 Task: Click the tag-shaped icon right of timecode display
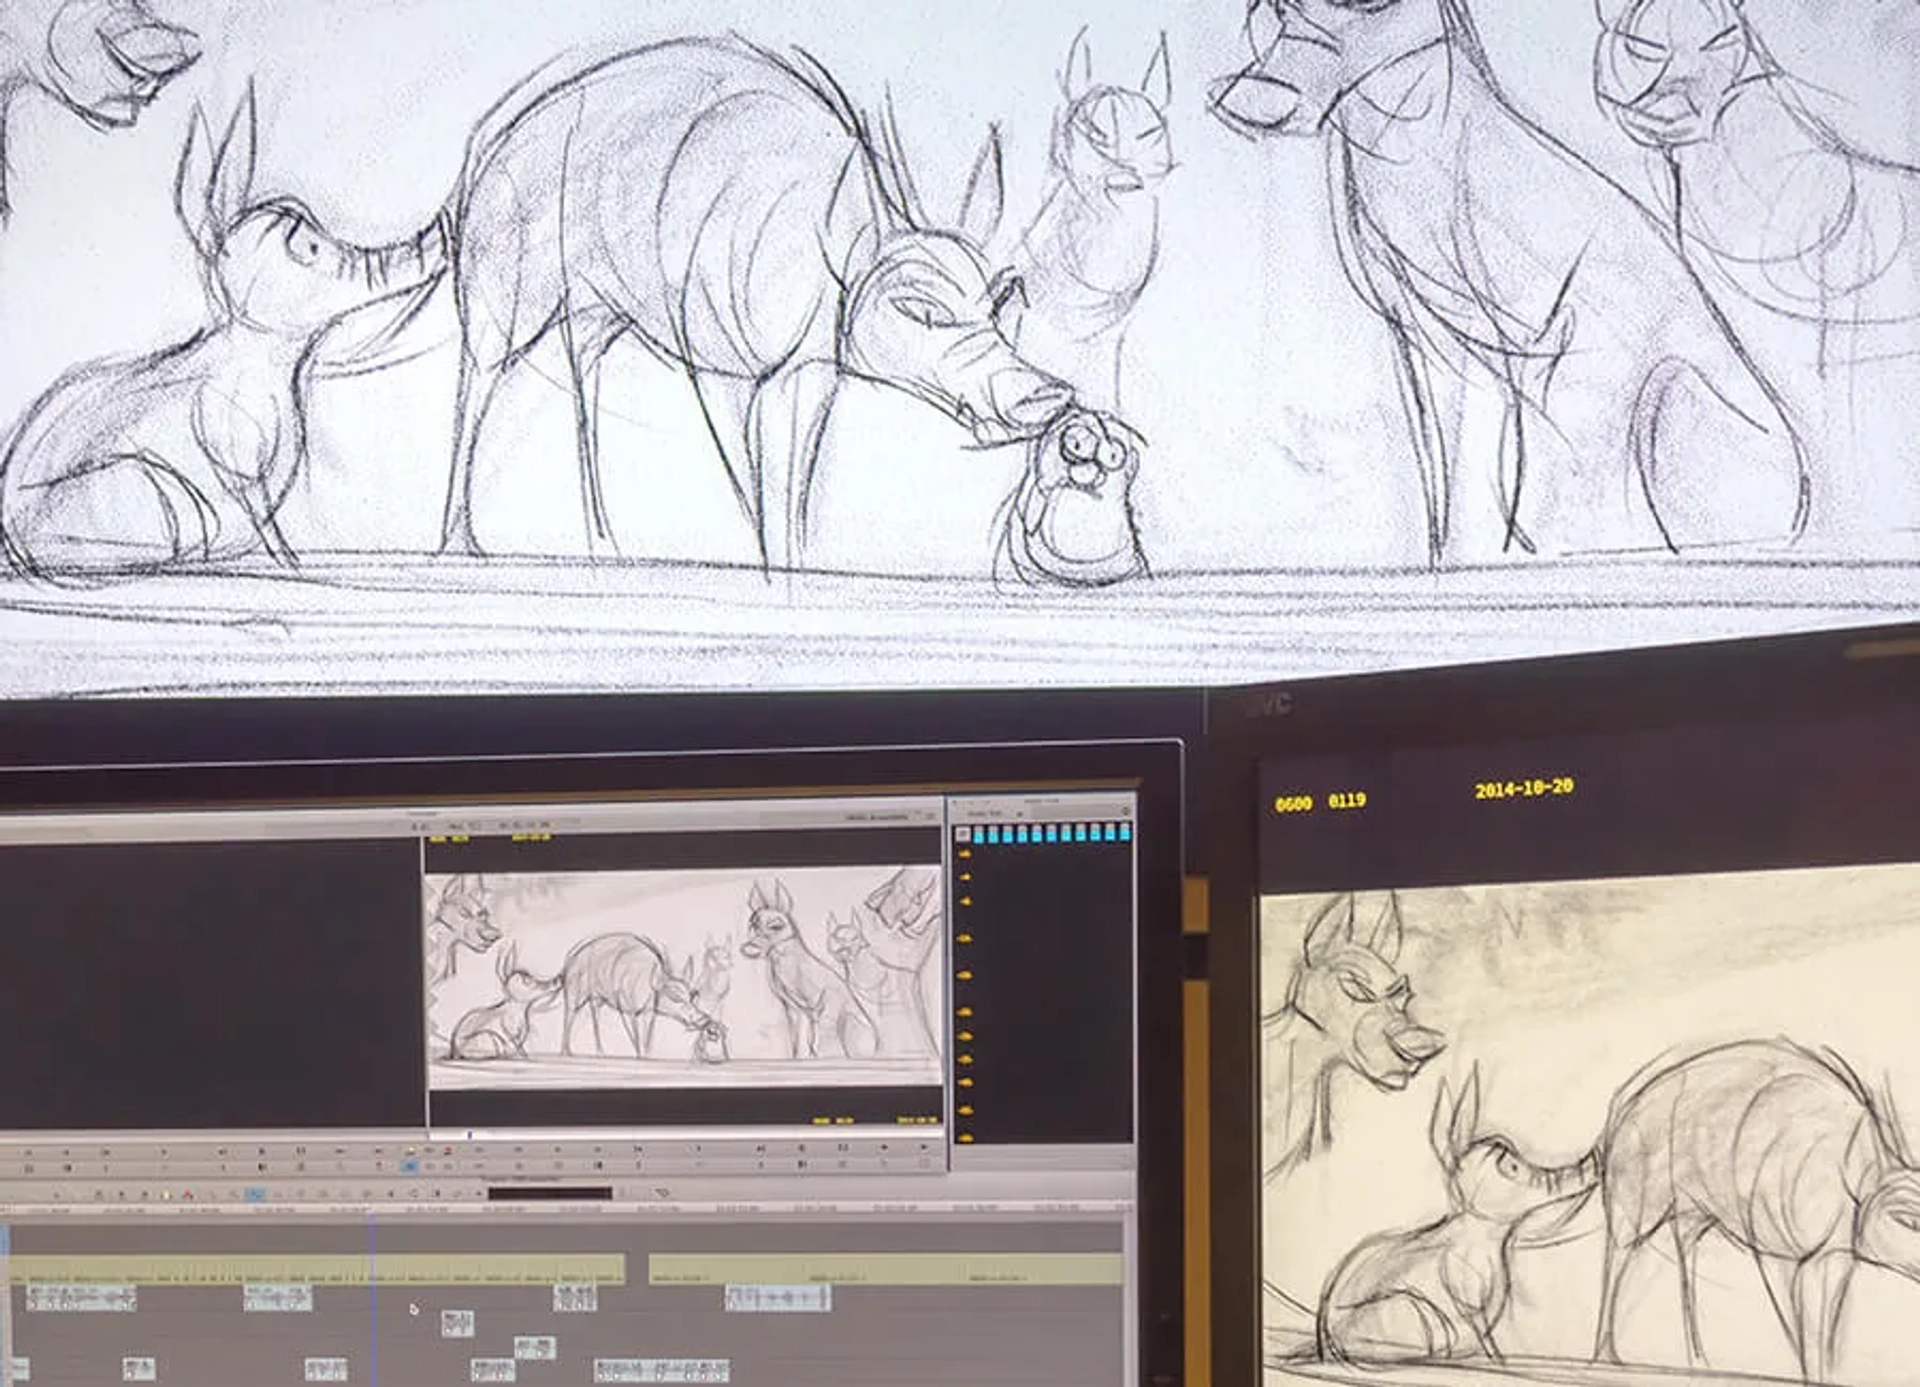coord(661,1192)
